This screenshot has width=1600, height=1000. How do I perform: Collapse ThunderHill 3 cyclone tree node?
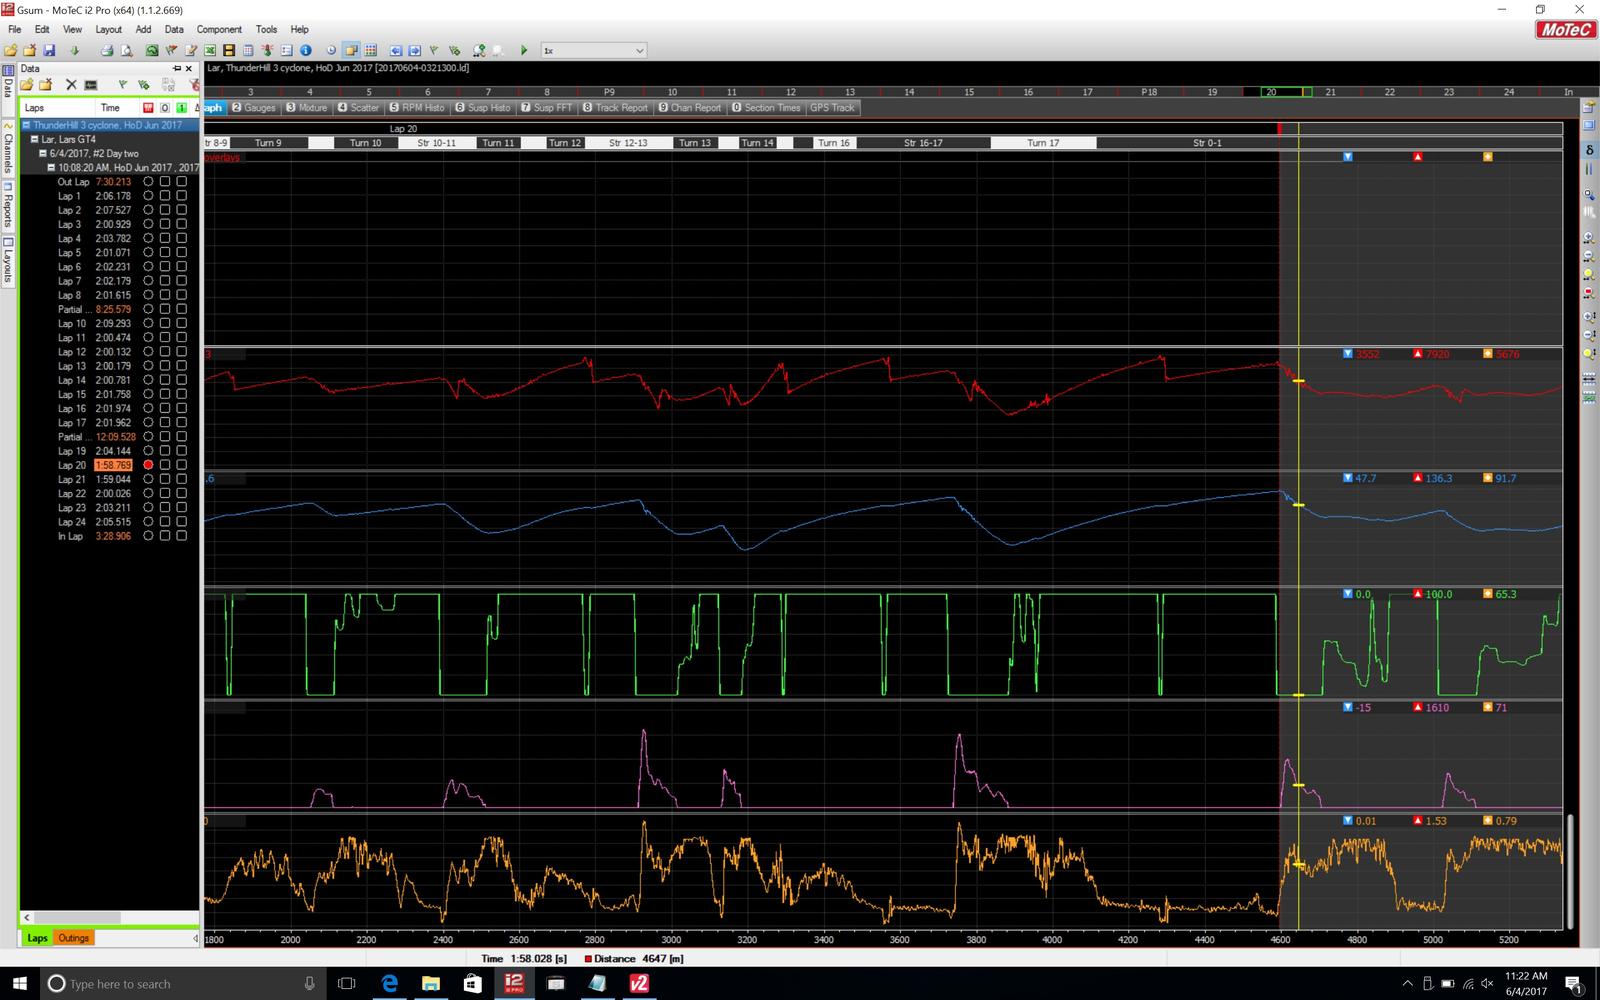26,125
